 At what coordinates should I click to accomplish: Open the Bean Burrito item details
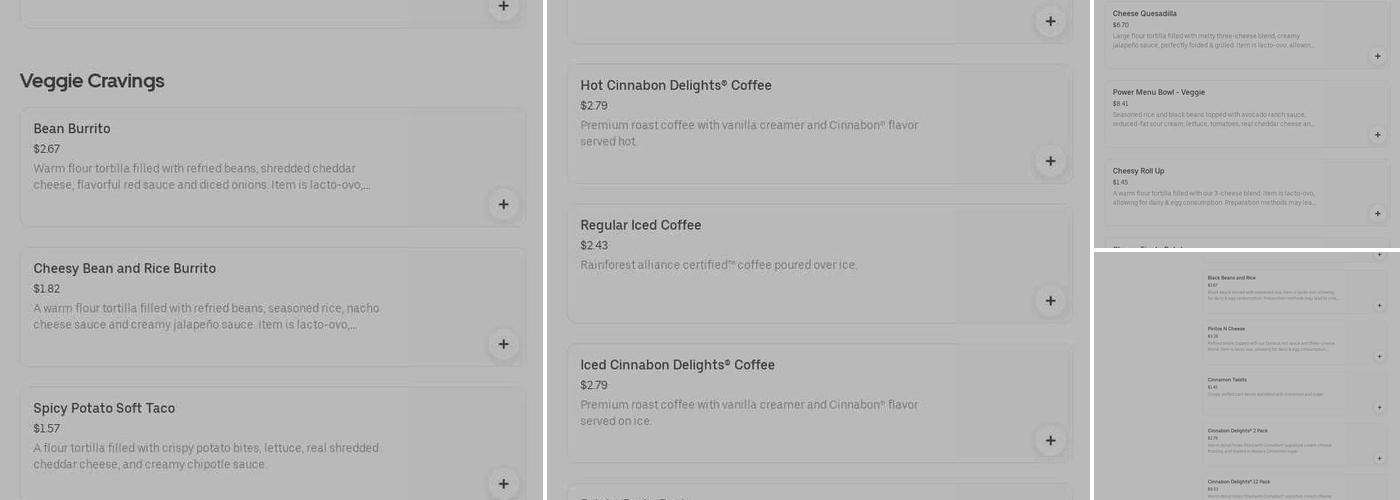click(x=72, y=129)
